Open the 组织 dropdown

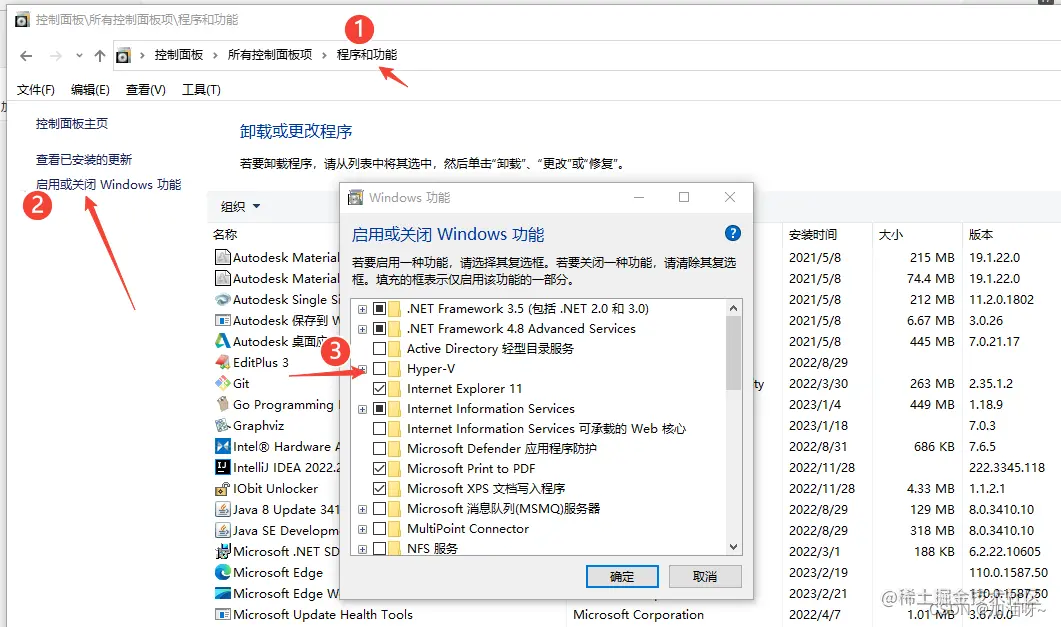pyautogui.click(x=240, y=206)
